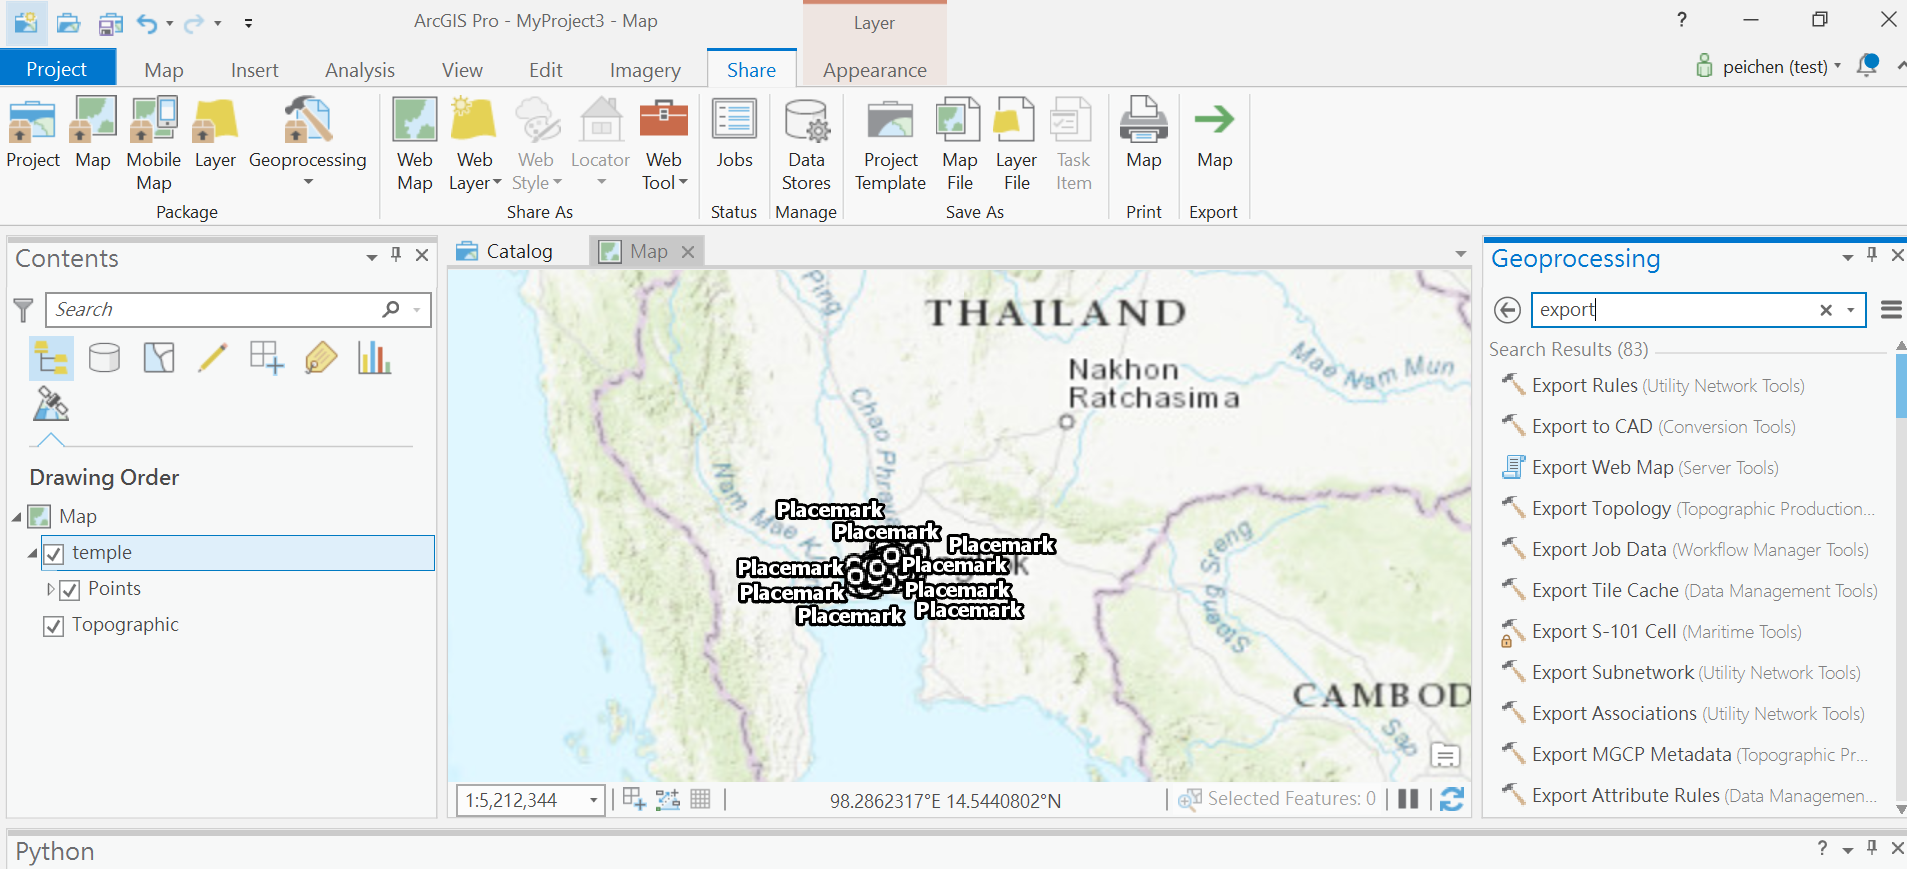
Task: Collapse the temple group layer
Action: (x=32, y=553)
